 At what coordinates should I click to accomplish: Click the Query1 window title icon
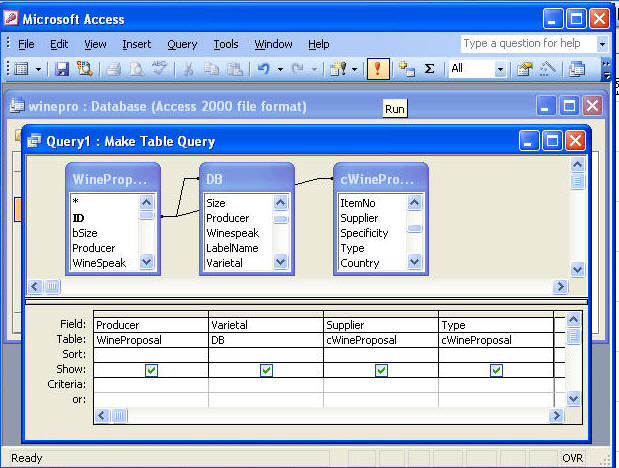[34, 141]
